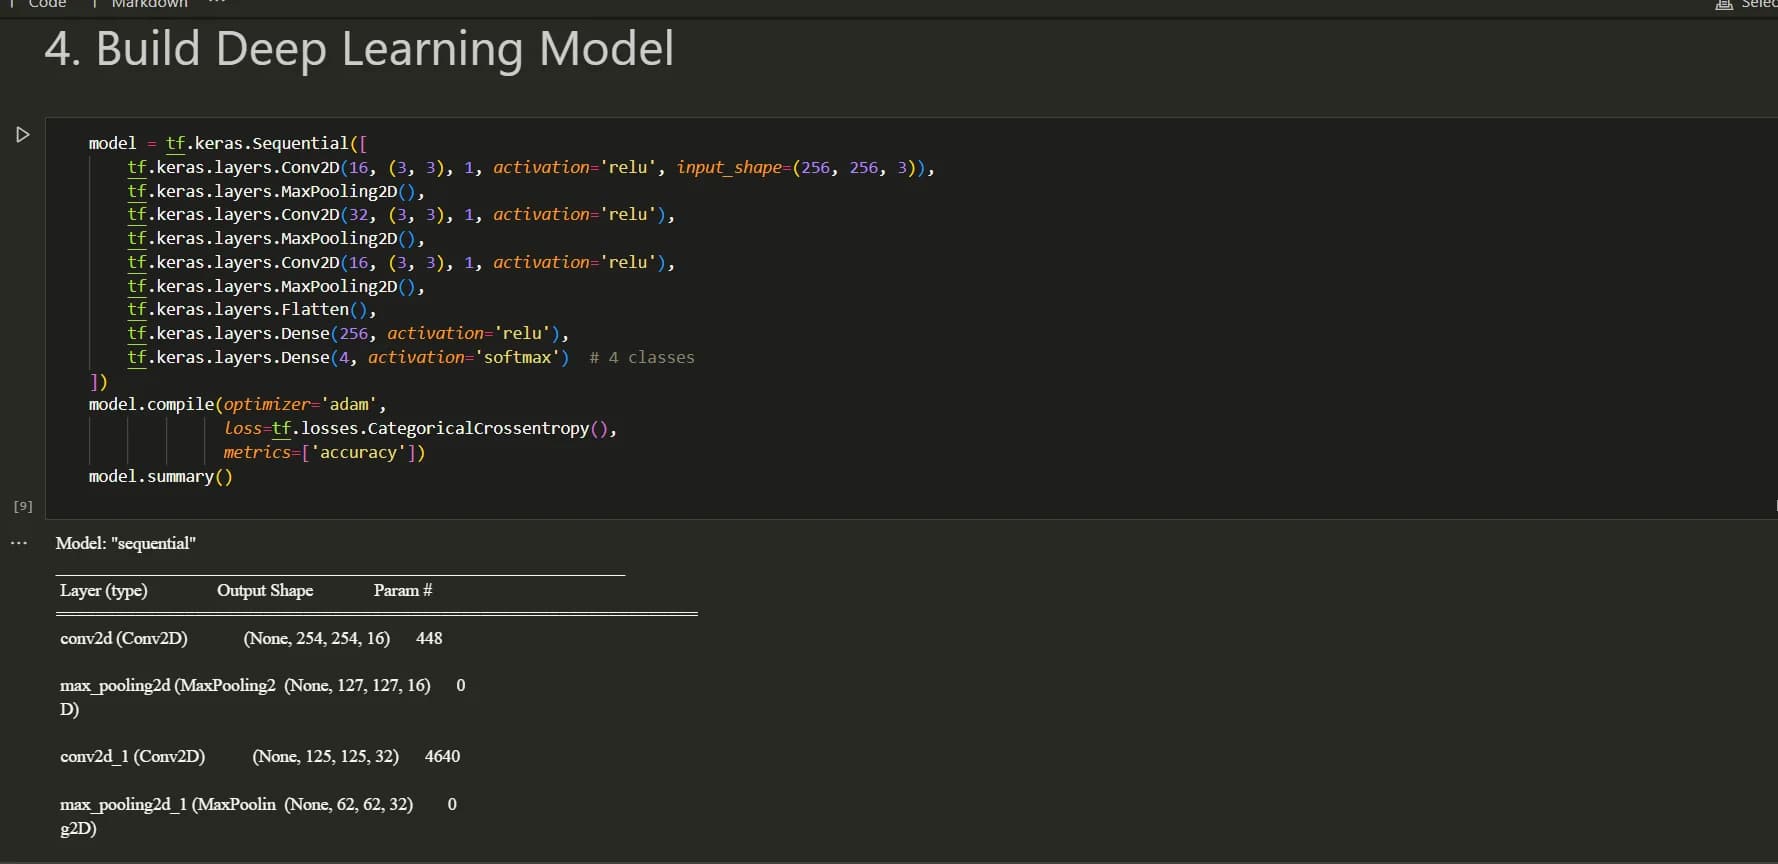Screen dimensions: 1778x864
Task: Click the conv2d_1 (Conv2D) output row
Action: [260, 756]
